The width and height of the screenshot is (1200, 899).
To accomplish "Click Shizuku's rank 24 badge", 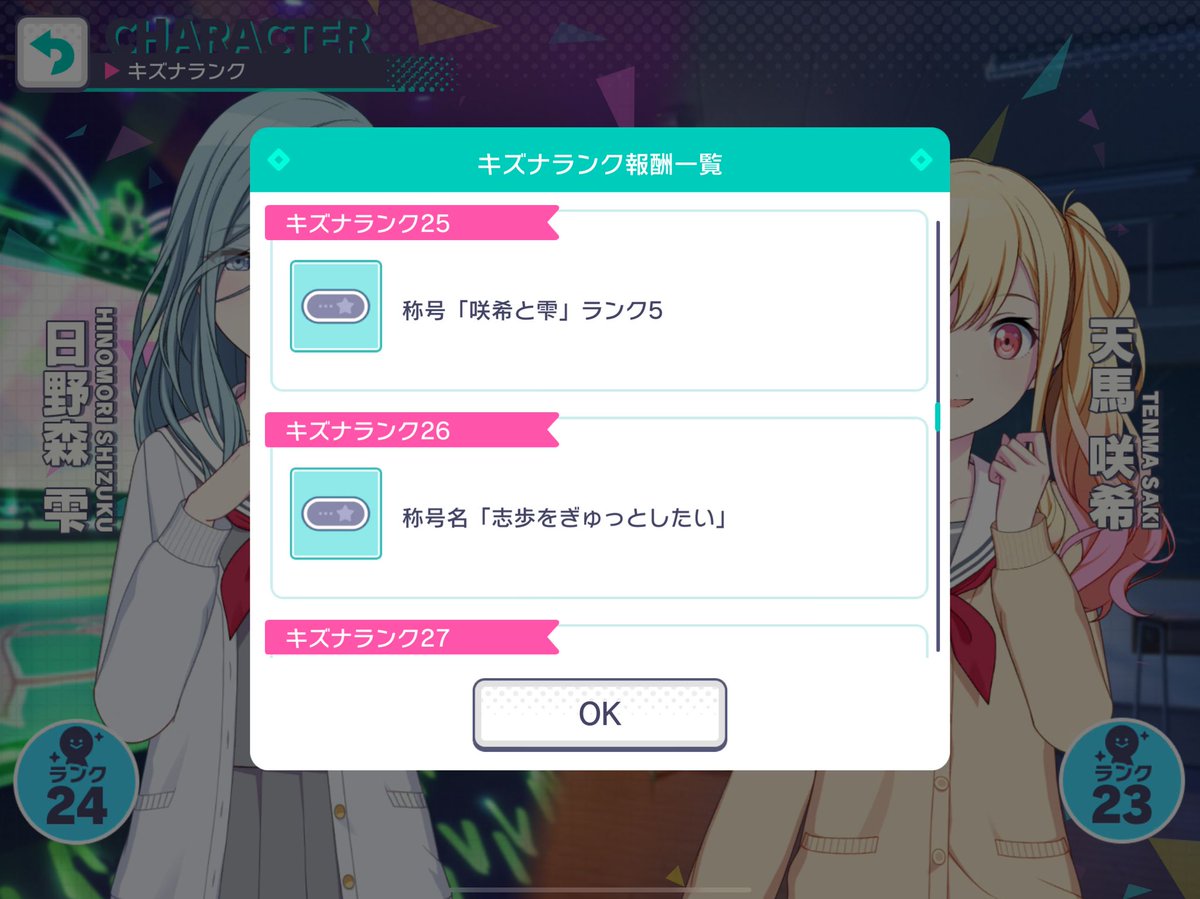I will click(76, 781).
